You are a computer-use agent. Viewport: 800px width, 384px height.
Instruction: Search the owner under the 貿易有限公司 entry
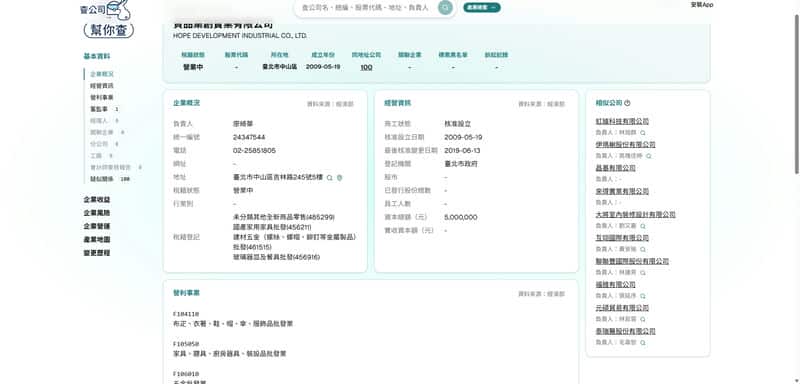(642, 319)
